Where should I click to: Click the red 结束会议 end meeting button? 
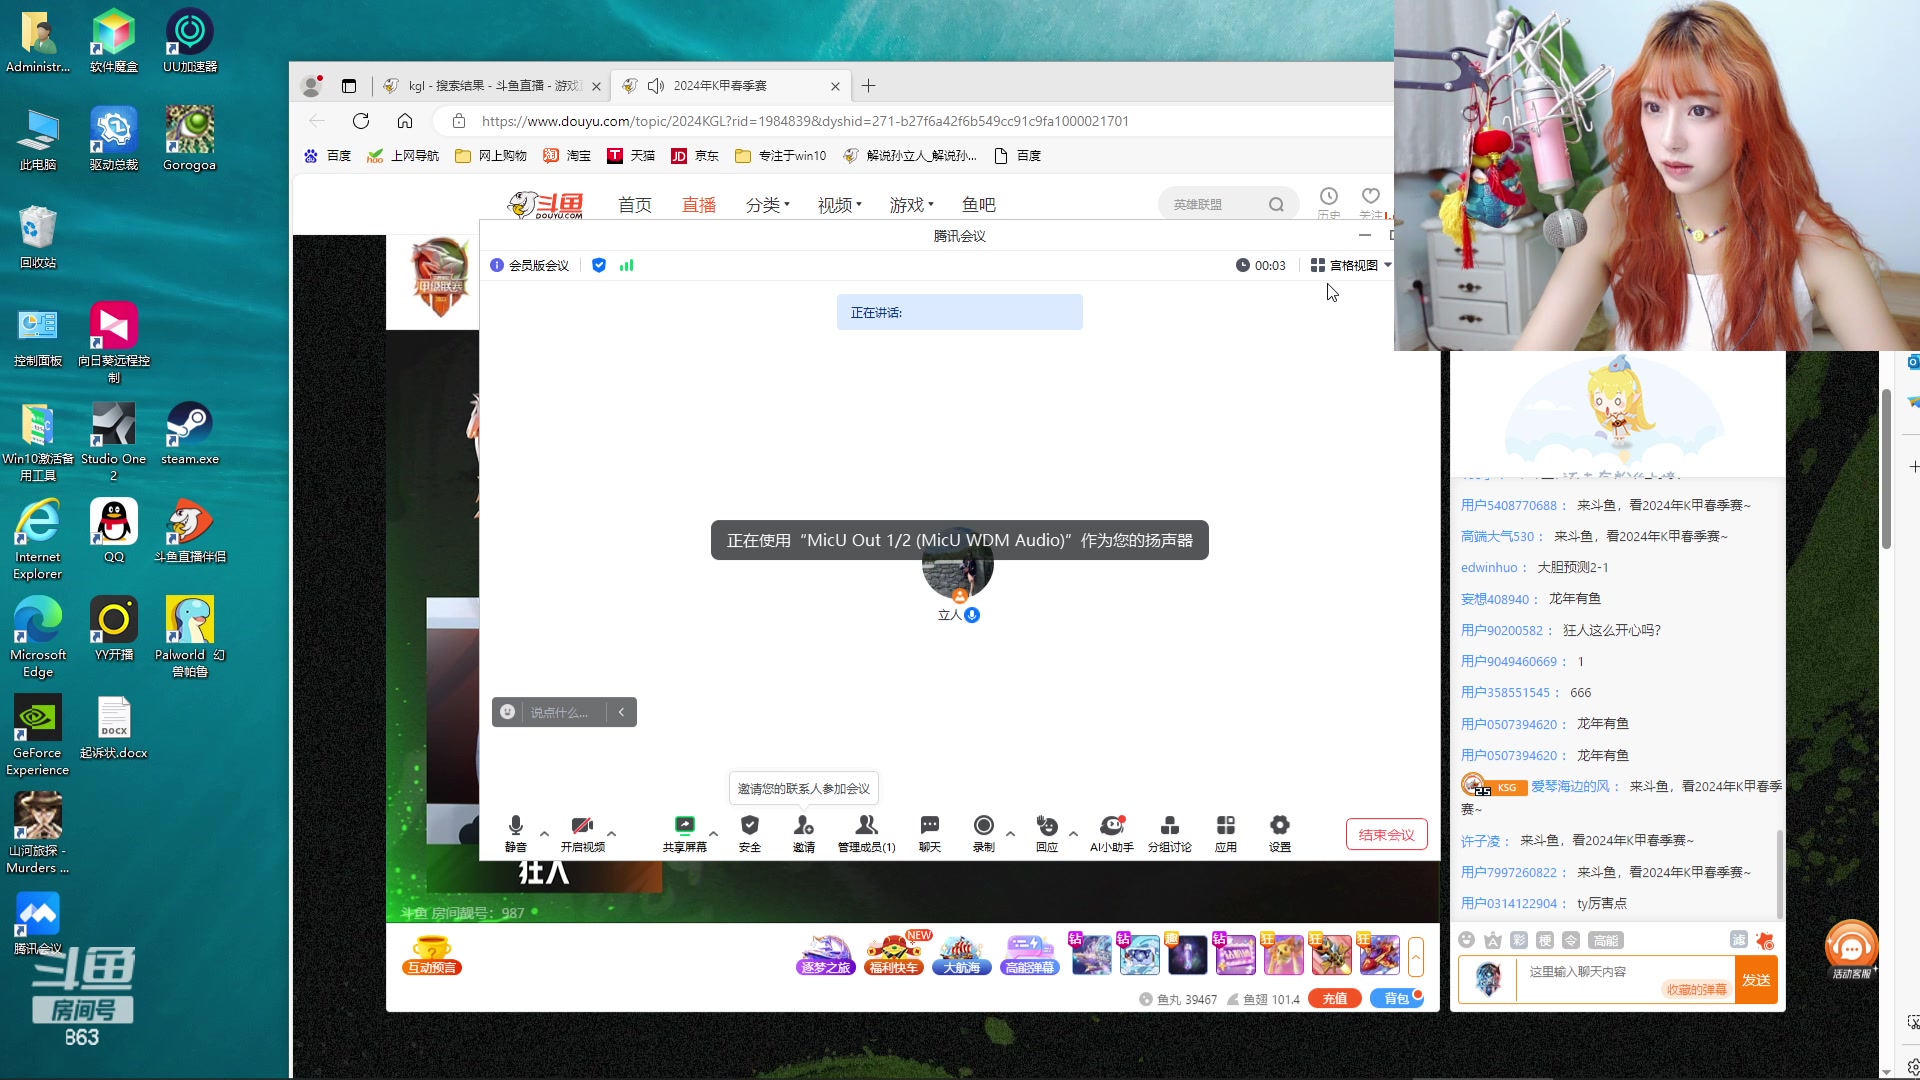[1386, 835]
